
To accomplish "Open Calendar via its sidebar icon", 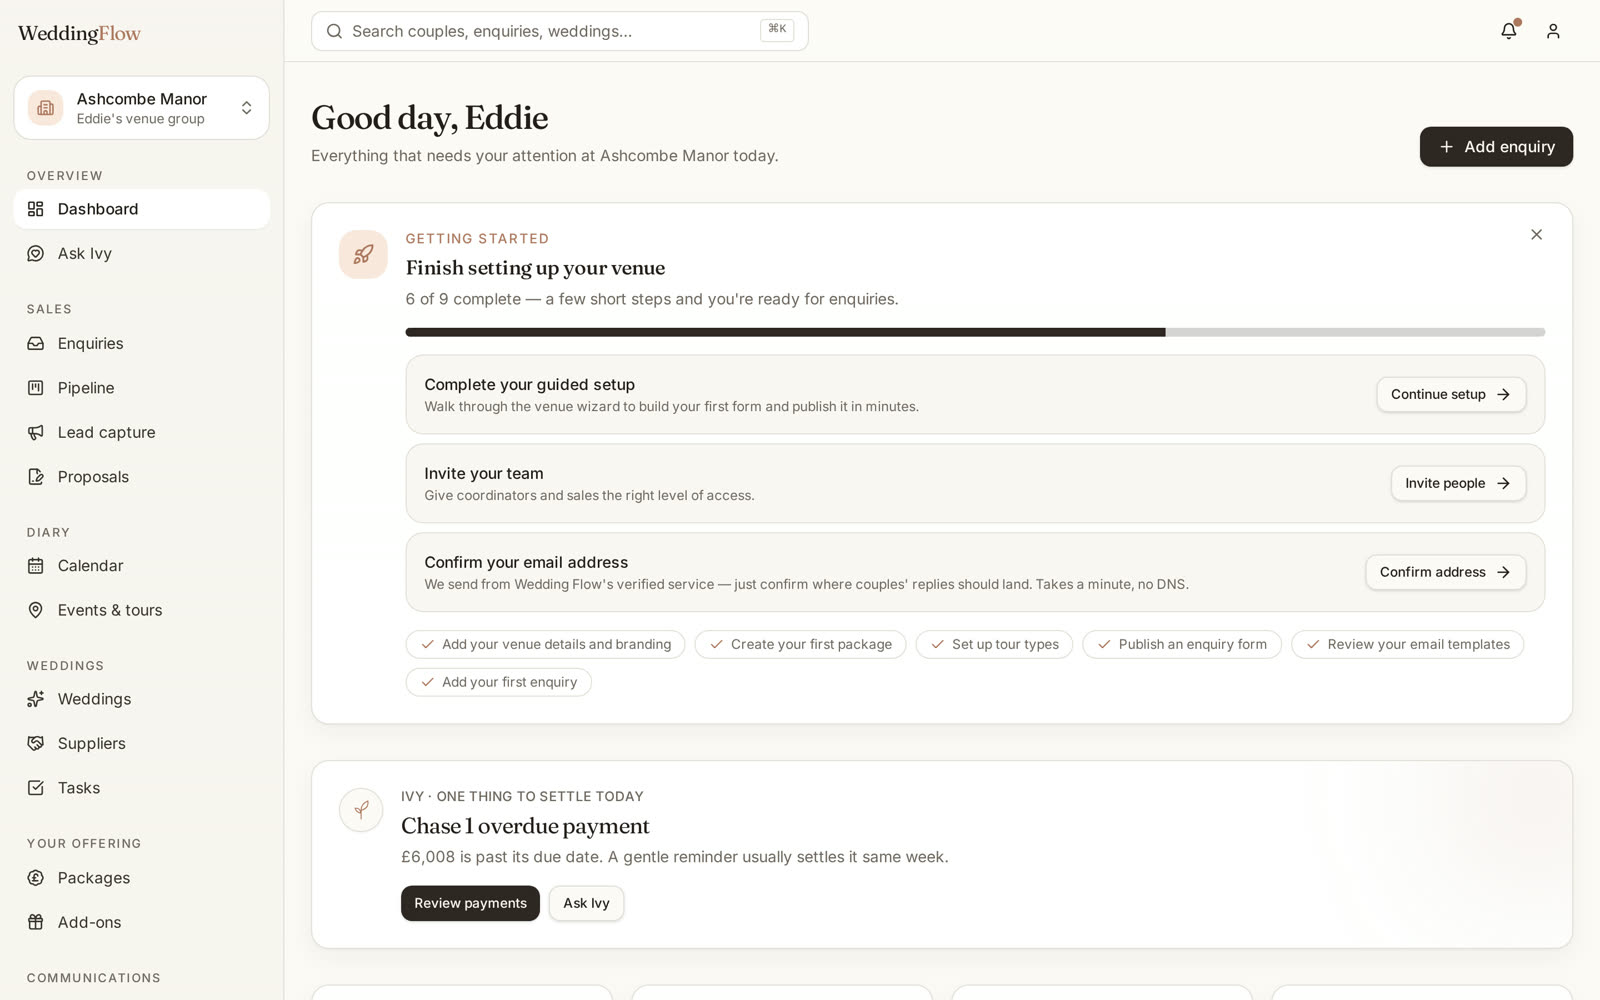I will coord(36,566).
